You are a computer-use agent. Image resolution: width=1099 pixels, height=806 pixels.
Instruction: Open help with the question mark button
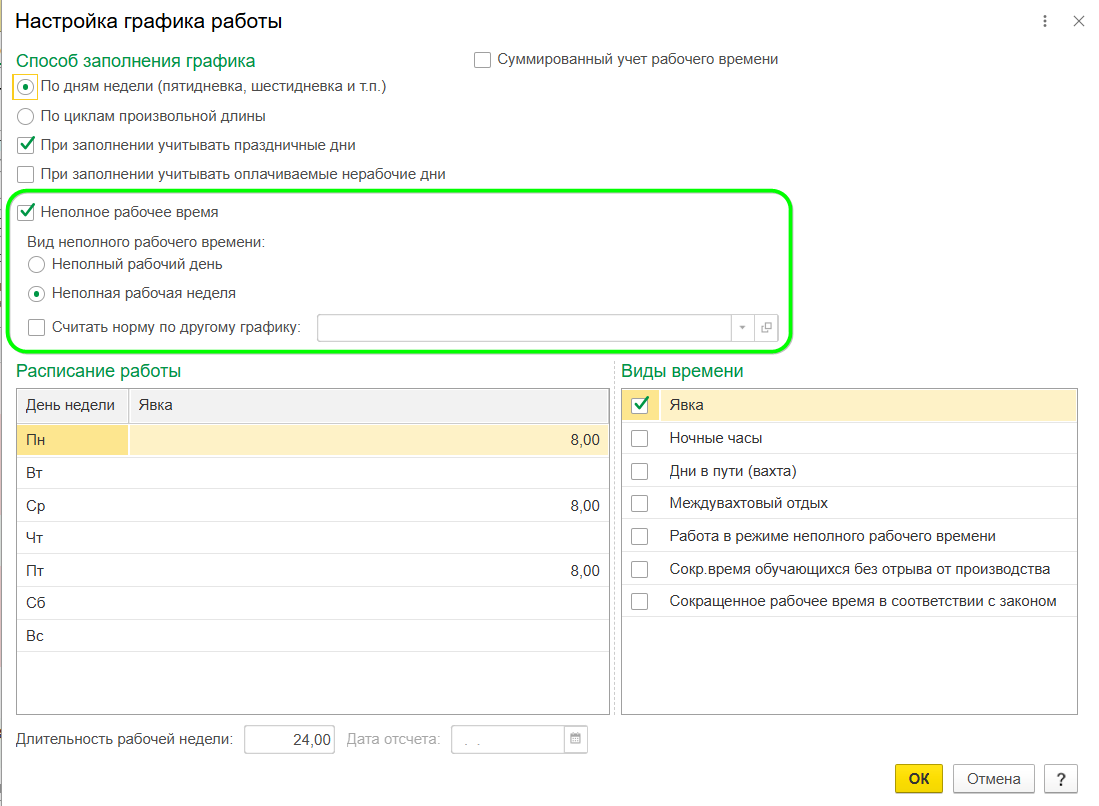tap(1060, 779)
